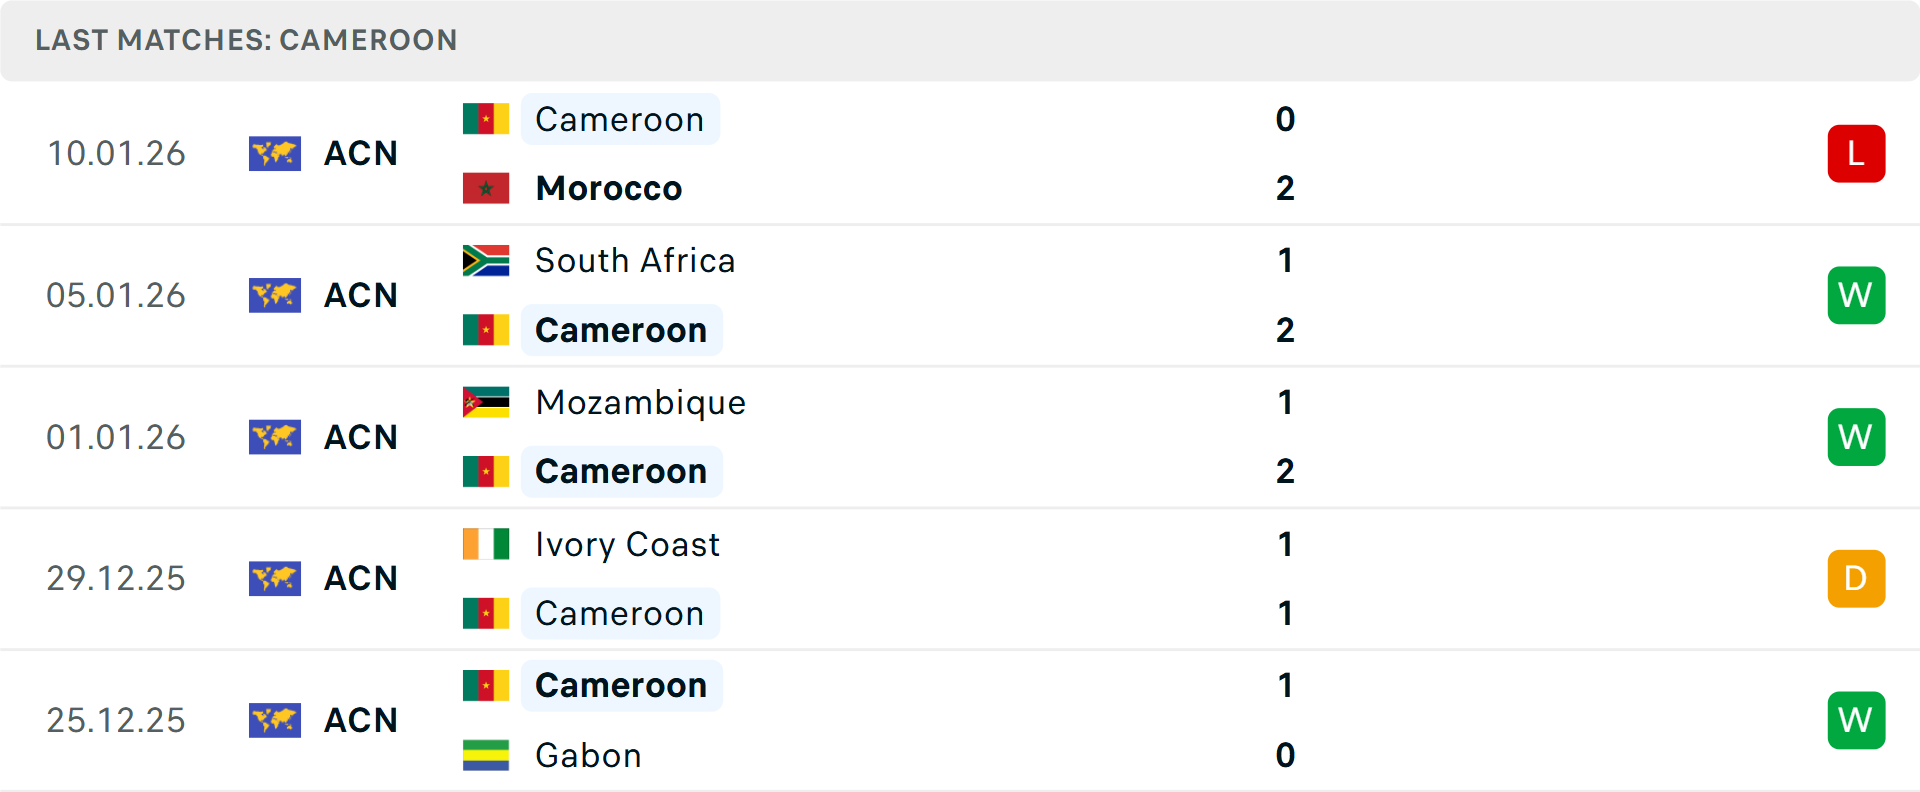This screenshot has height=792, width=1920.
Task: Click the South Africa flag icon
Action: click(x=486, y=260)
